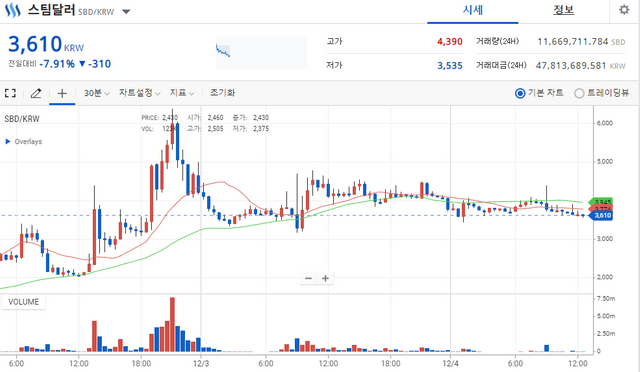
Task: Select the pencil drawing tool
Action: click(x=36, y=94)
